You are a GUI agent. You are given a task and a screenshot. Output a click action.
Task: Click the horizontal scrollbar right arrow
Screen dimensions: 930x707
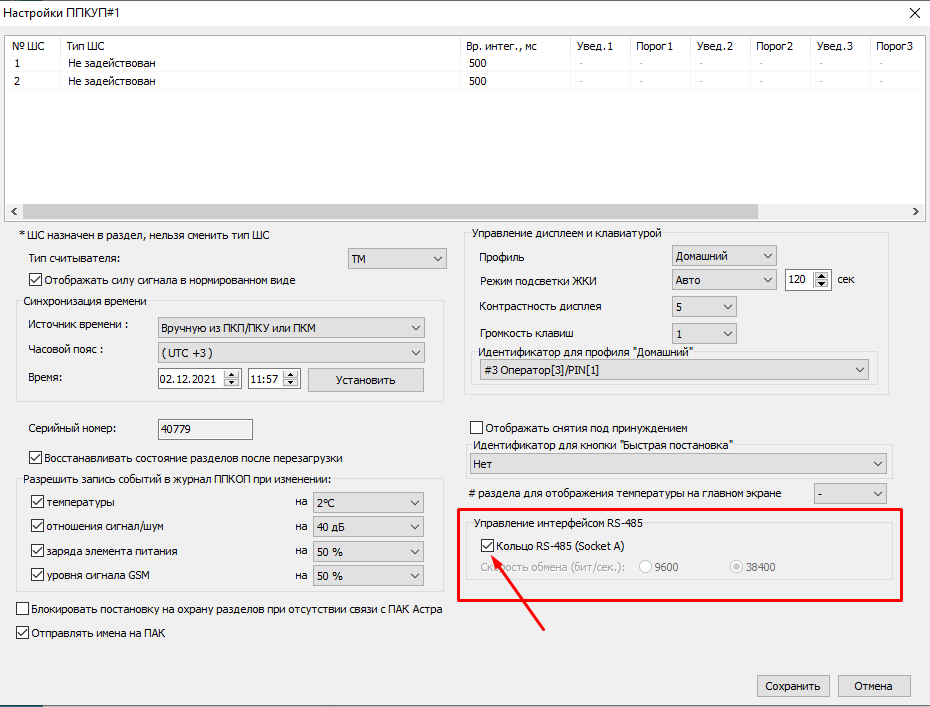point(917,212)
